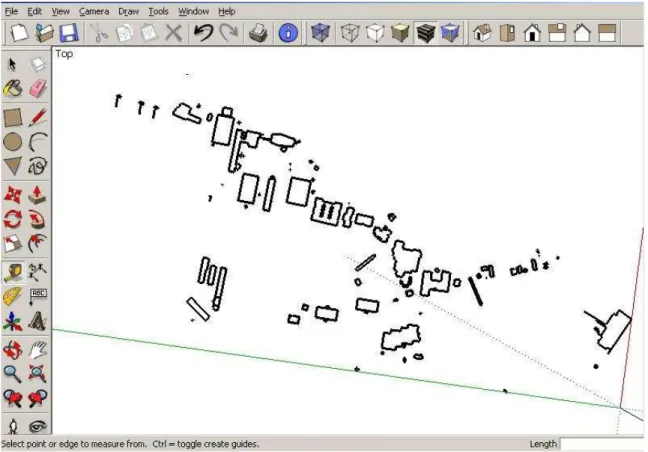
Task: Toggle X-ray display mode
Action: 320,33
